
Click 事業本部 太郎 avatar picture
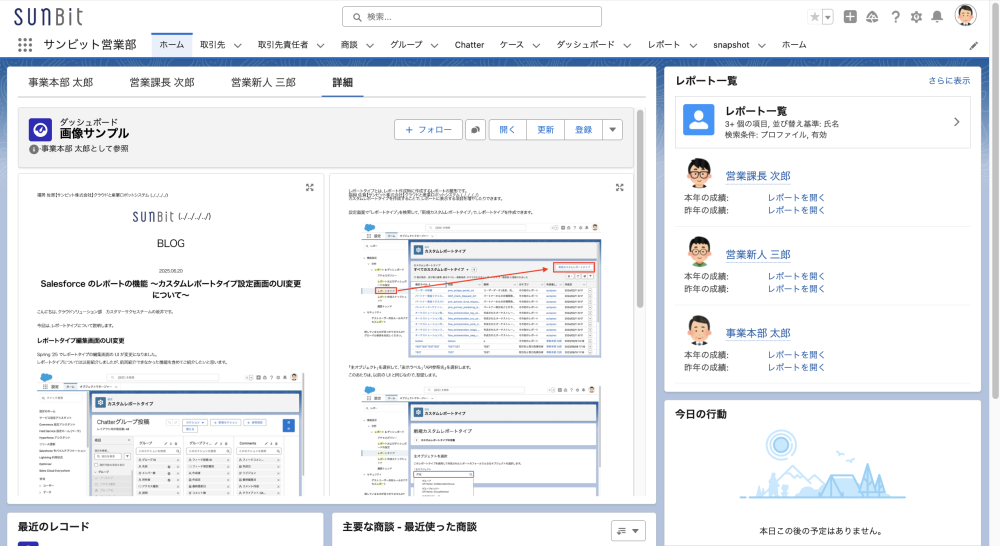tap(699, 330)
